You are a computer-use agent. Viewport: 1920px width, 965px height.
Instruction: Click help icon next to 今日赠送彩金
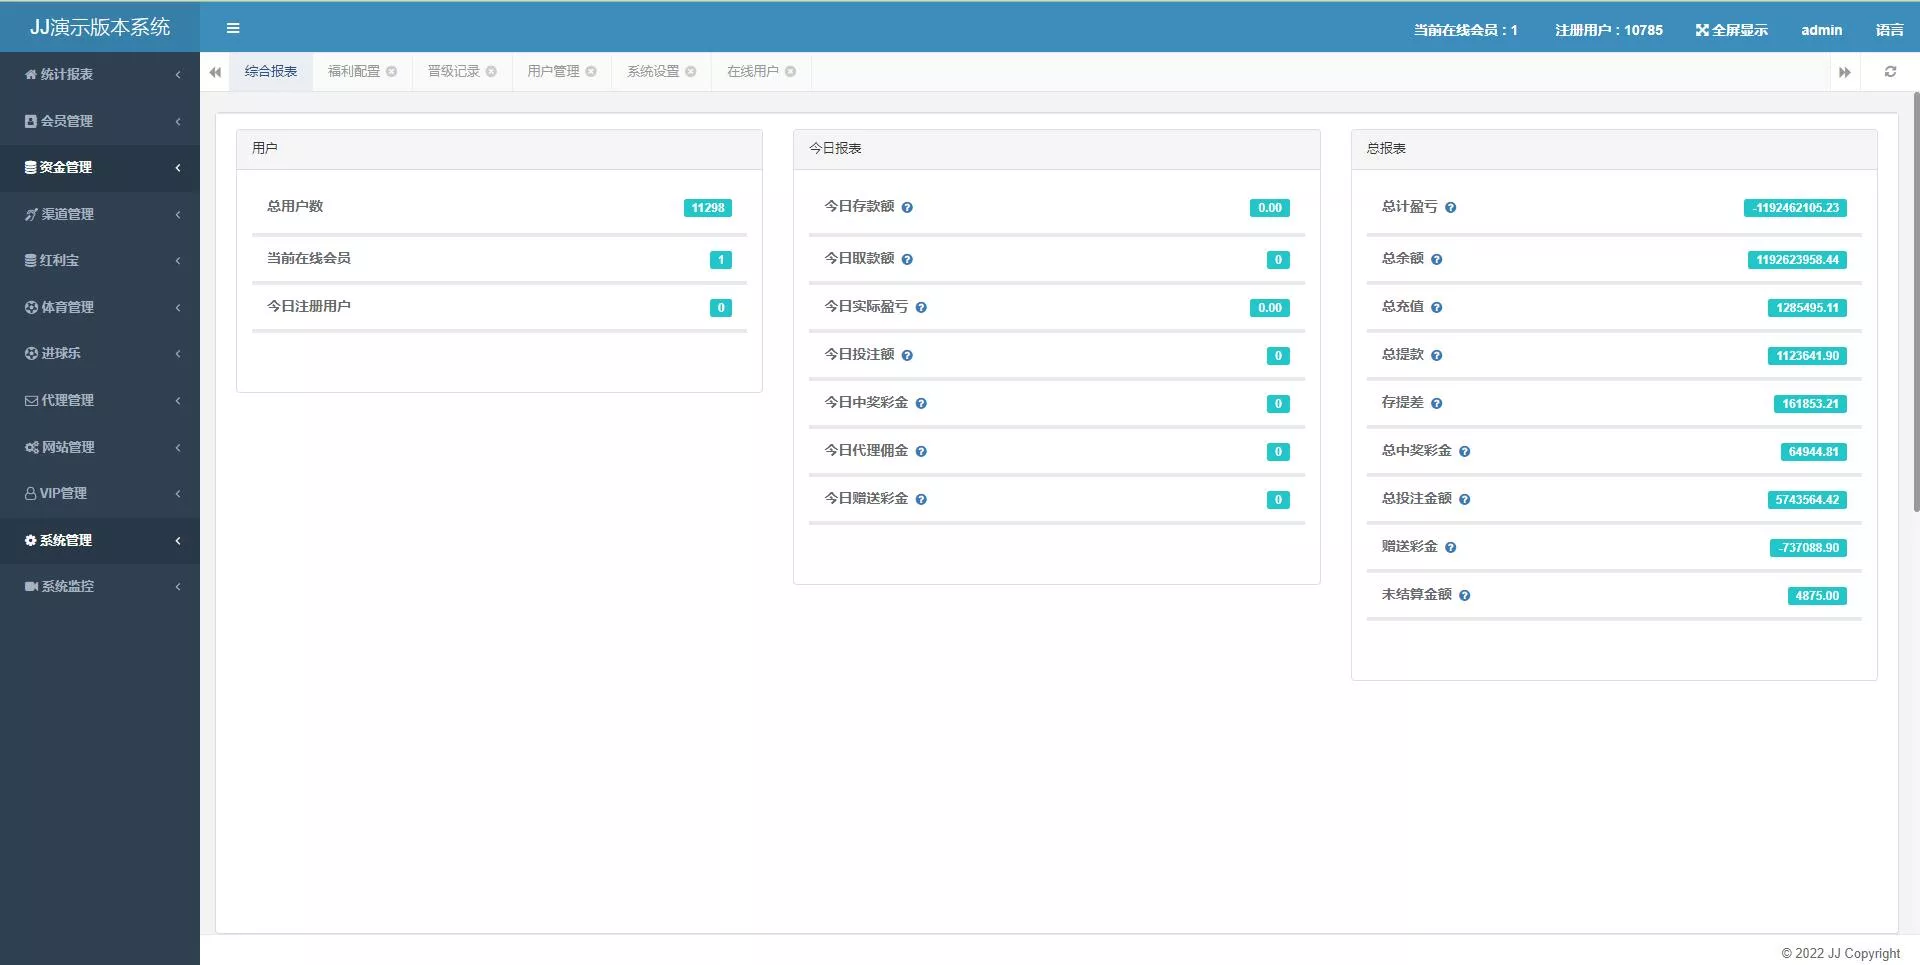[x=921, y=500]
